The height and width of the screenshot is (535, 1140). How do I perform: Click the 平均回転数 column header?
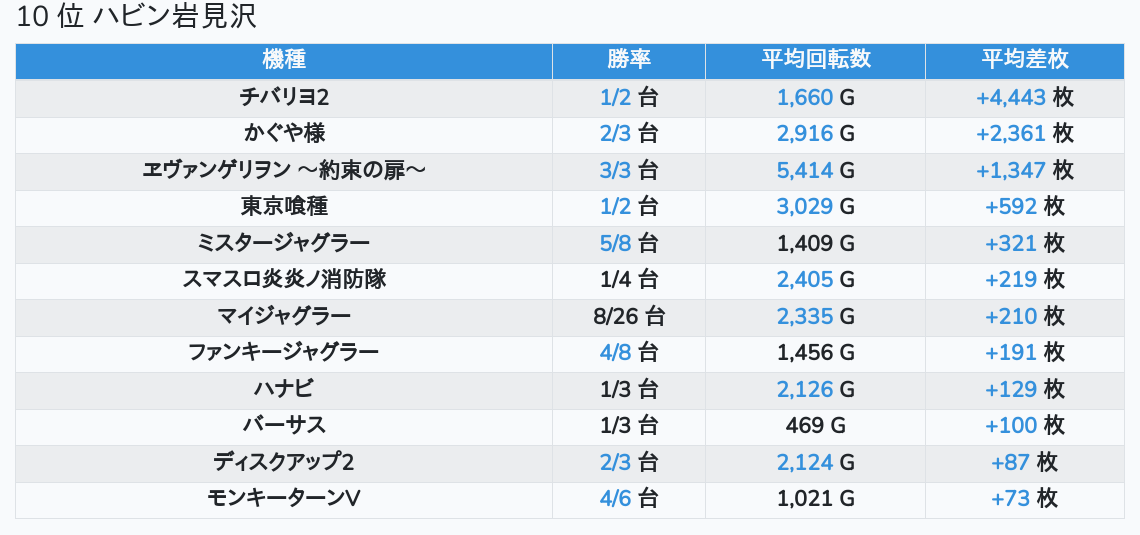tap(815, 60)
